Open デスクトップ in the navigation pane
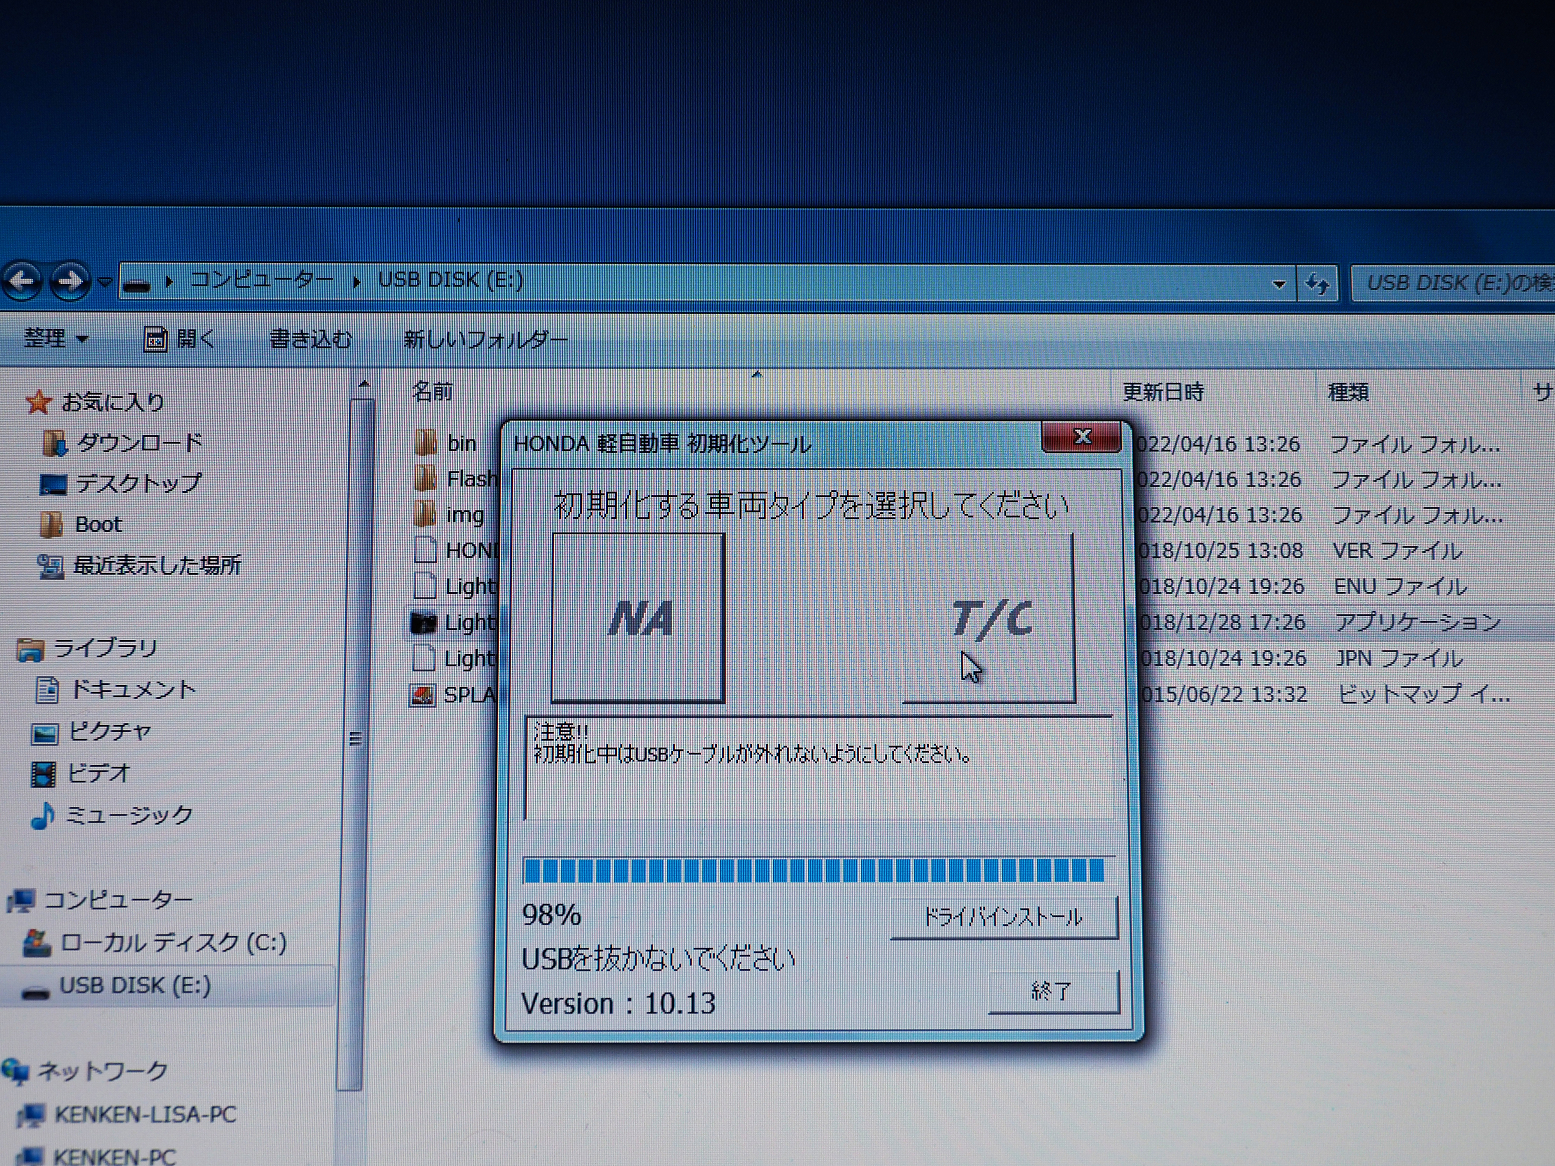Screen dimensions: 1555x1166 (120, 484)
